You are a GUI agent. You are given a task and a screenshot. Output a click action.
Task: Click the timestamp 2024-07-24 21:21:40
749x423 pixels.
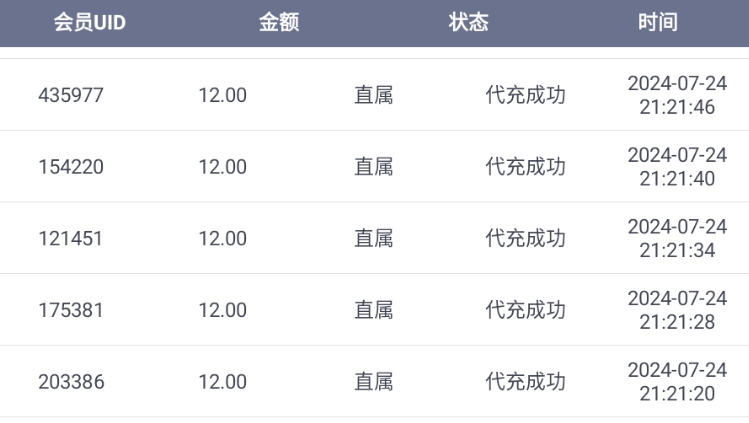(x=677, y=167)
